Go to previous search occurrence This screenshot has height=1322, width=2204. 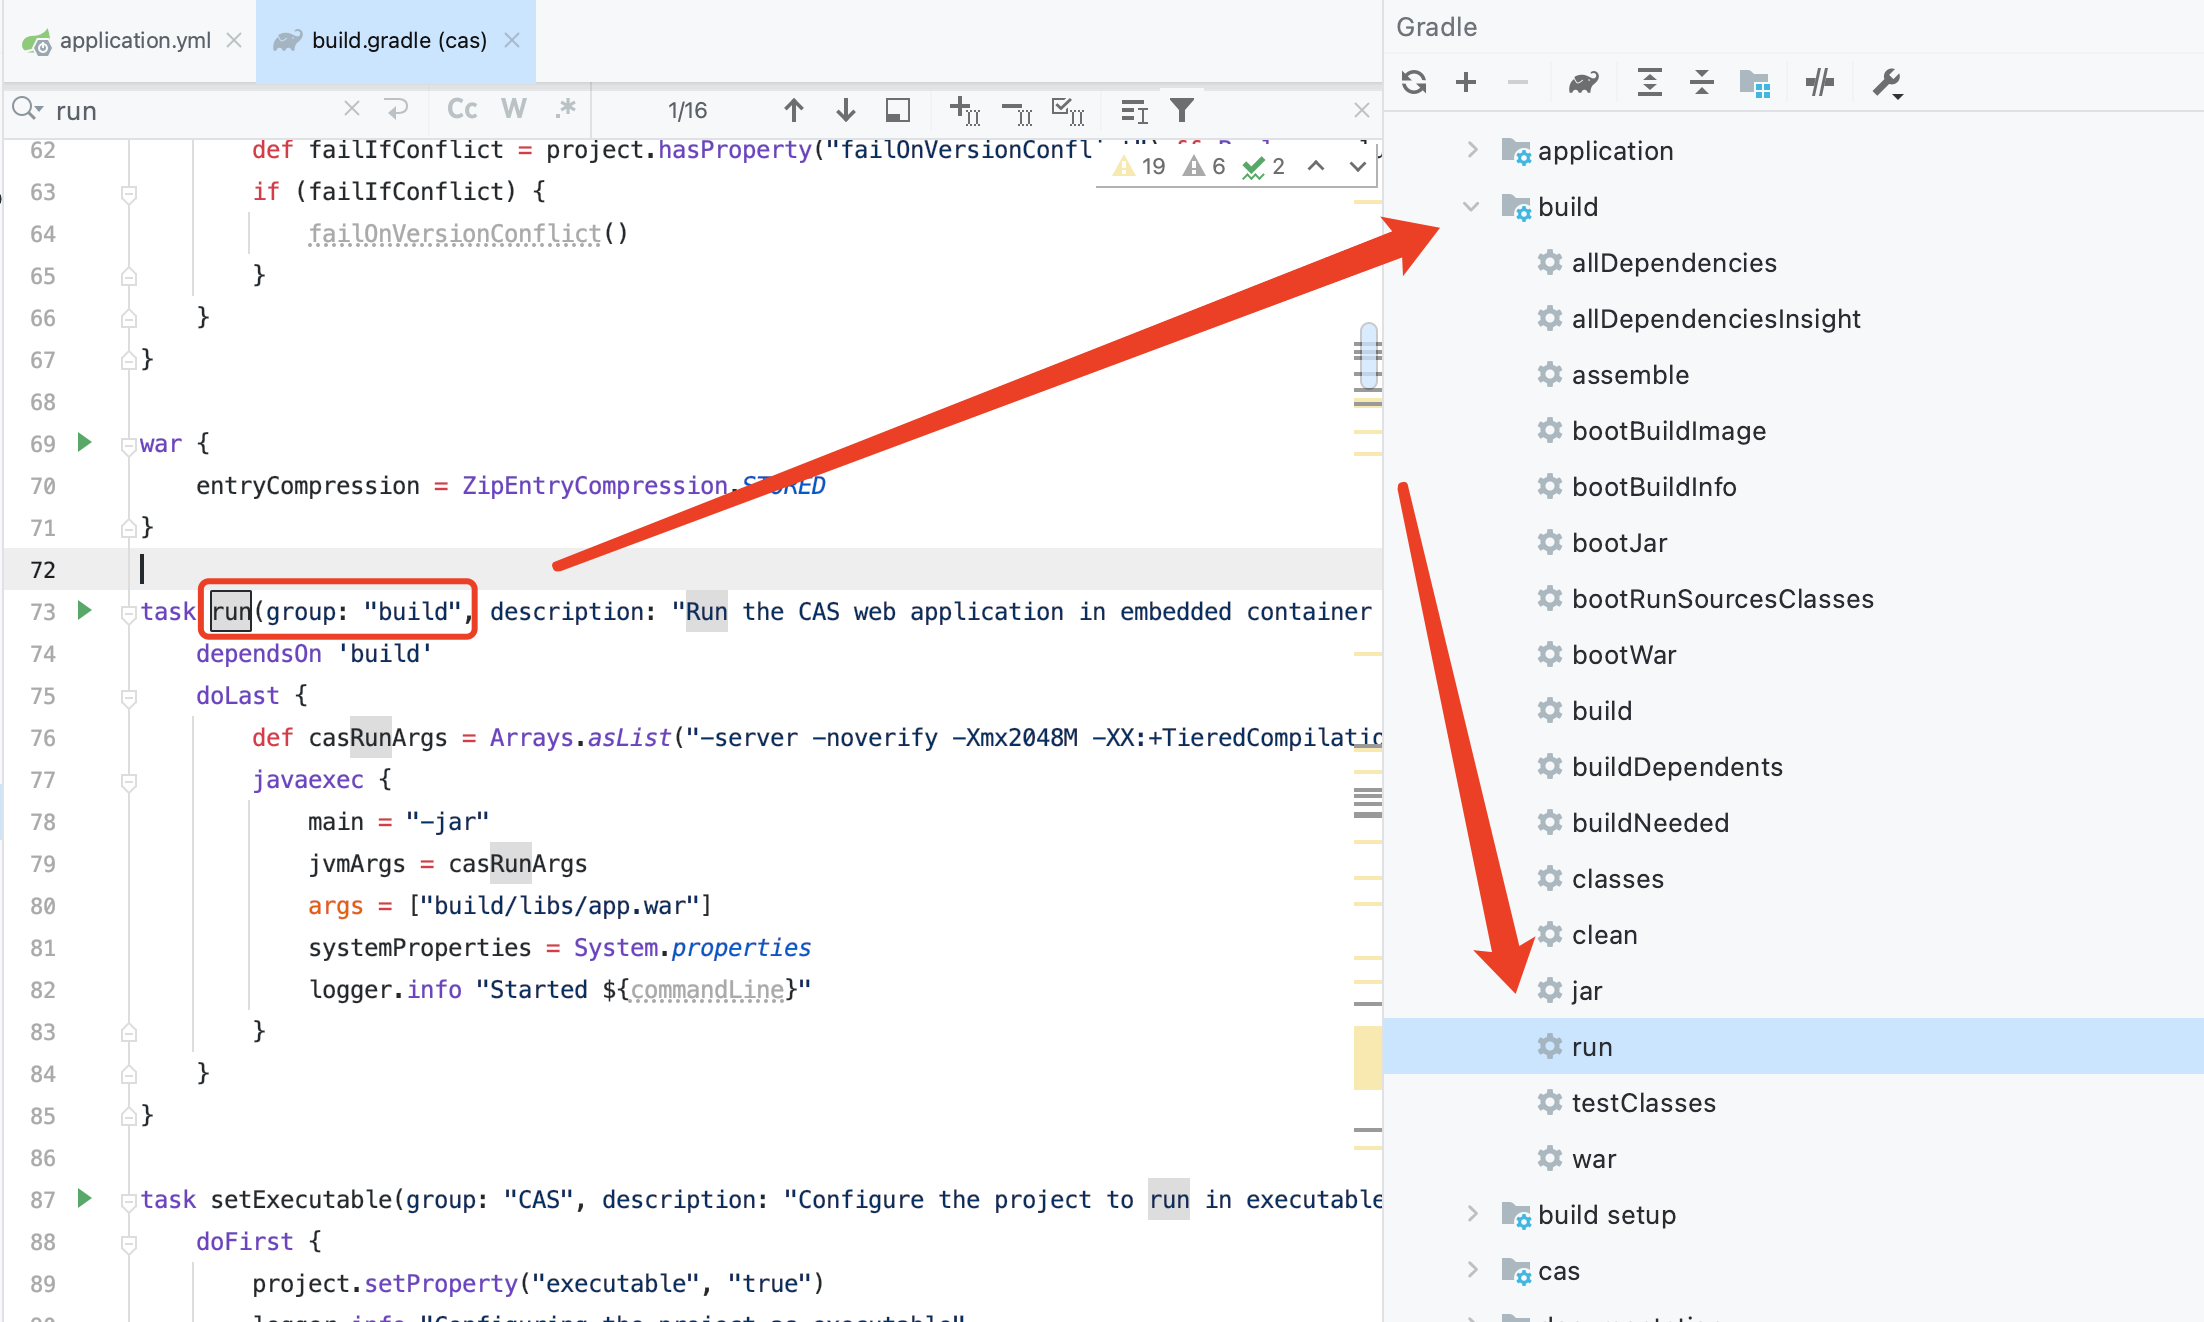tap(794, 110)
